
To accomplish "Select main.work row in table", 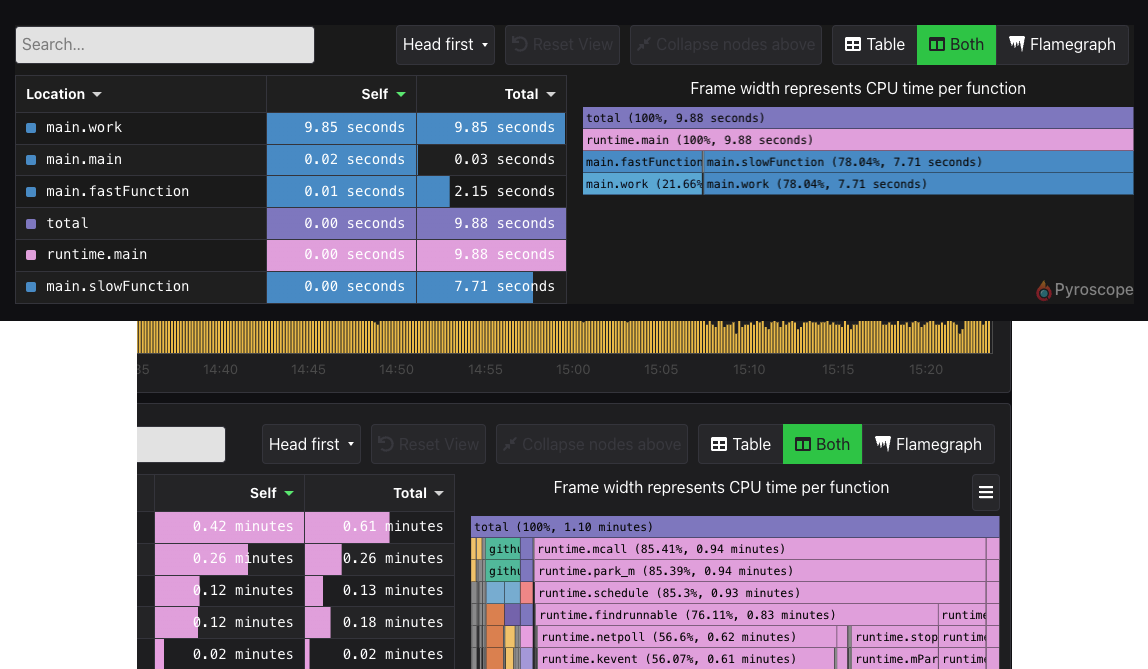I will pyautogui.click(x=291, y=128).
